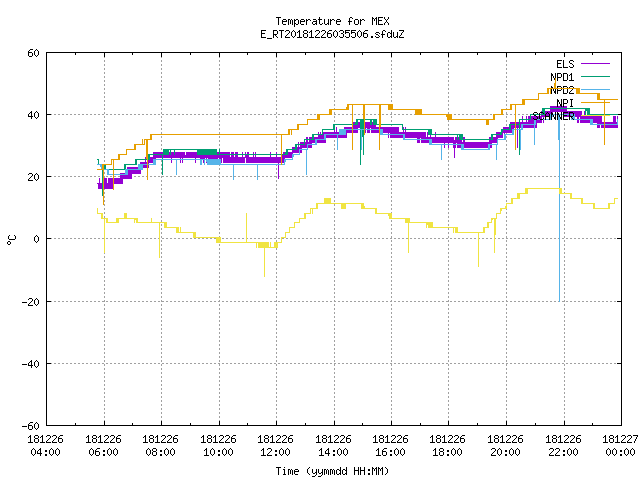The width and height of the screenshot is (640, 480).
Task: Click the x-axis tick label 181226 12:00
Action: (x=276, y=446)
